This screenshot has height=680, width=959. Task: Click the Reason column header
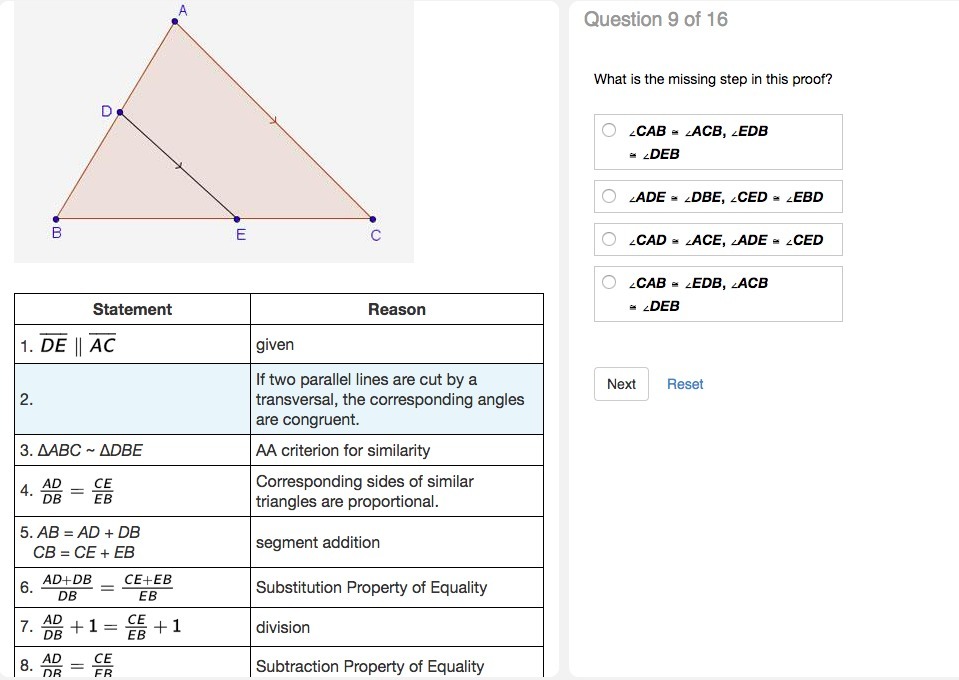point(396,309)
